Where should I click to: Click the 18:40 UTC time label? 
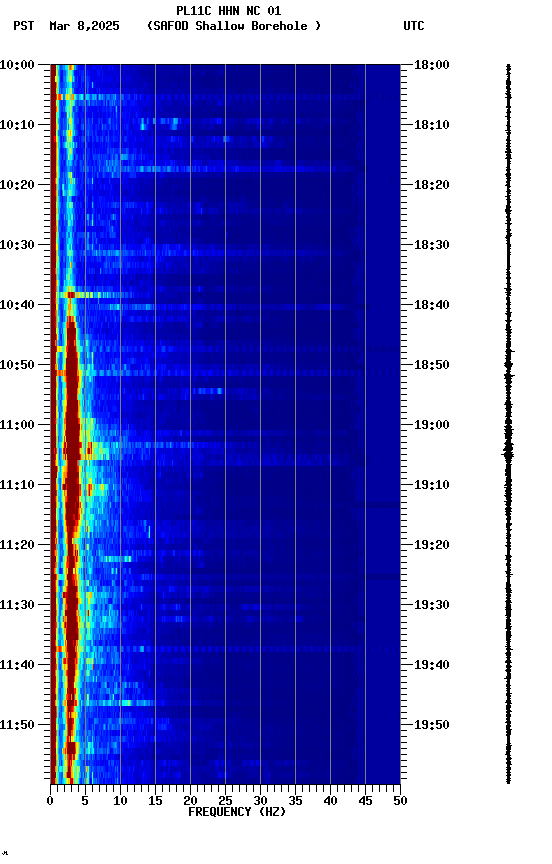pyautogui.click(x=432, y=305)
